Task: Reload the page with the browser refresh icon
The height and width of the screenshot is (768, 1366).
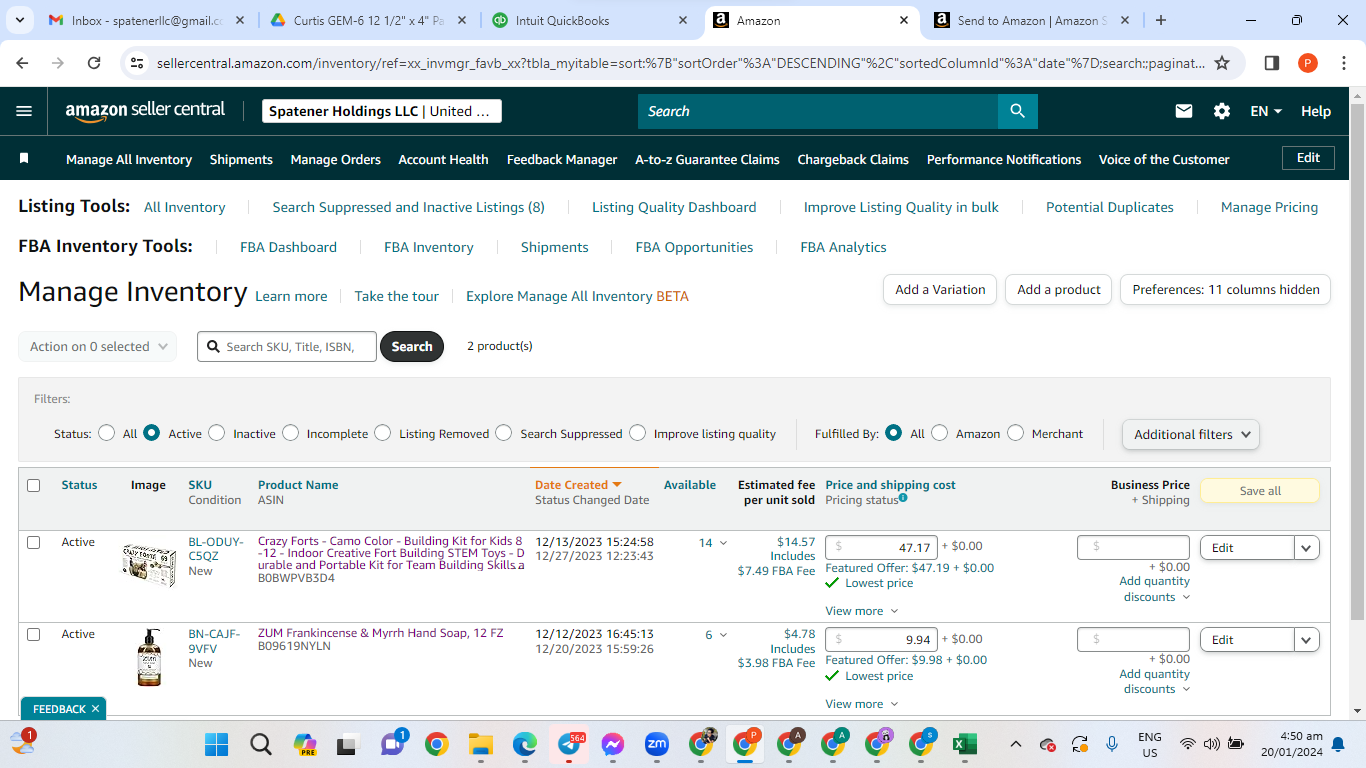Action: tap(94, 63)
